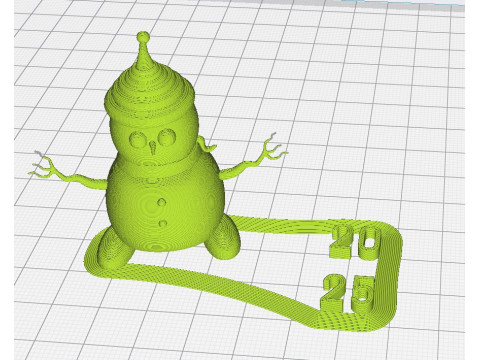The image size is (480, 360).
Task: Click the raised number 20
Action: pos(356,242)
